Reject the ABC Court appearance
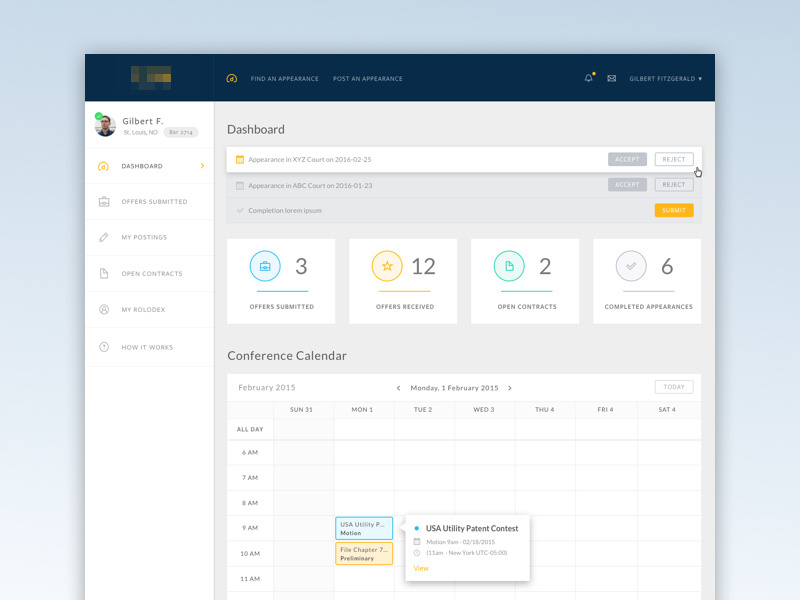 coord(674,185)
